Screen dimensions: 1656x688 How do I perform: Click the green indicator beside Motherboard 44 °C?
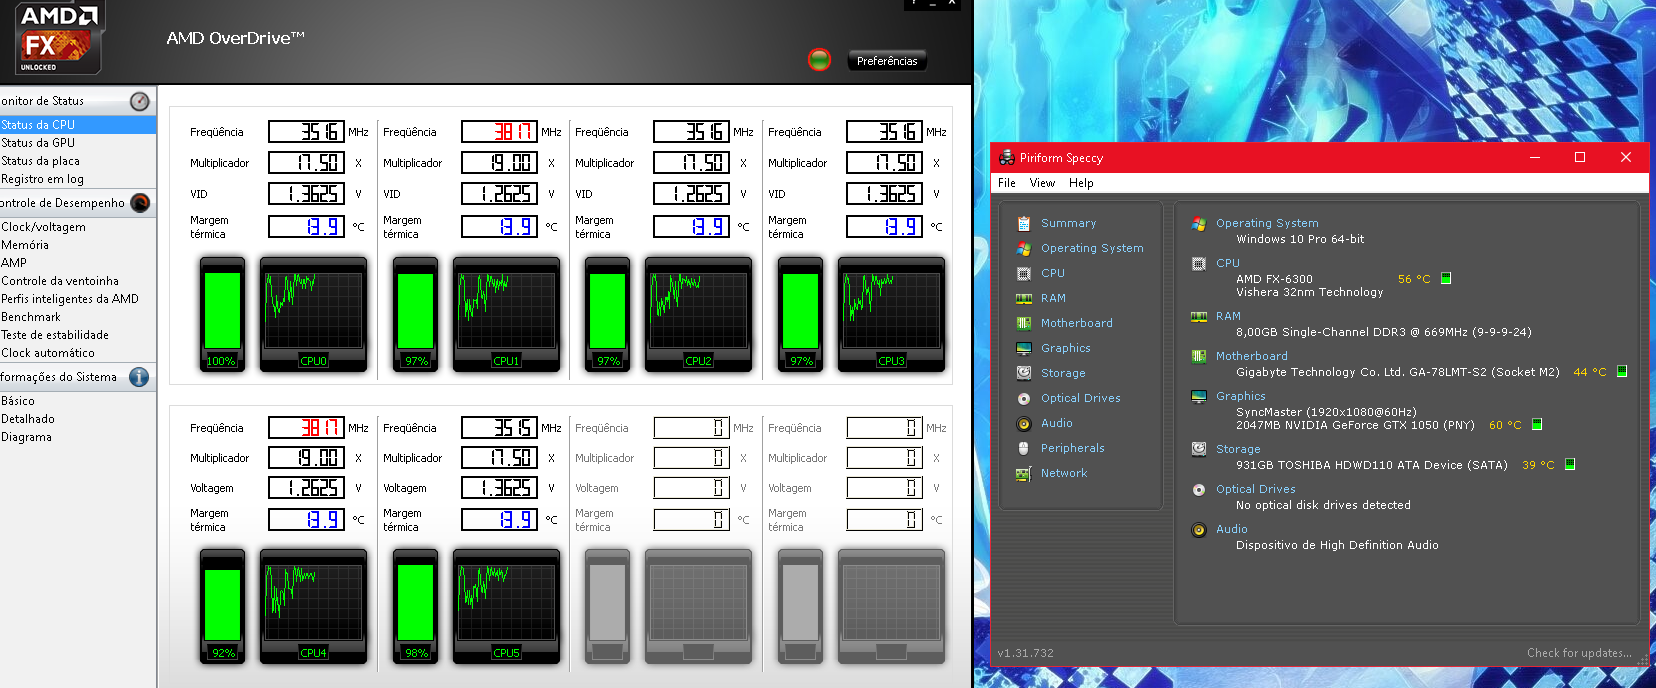pyautogui.click(x=1622, y=372)
